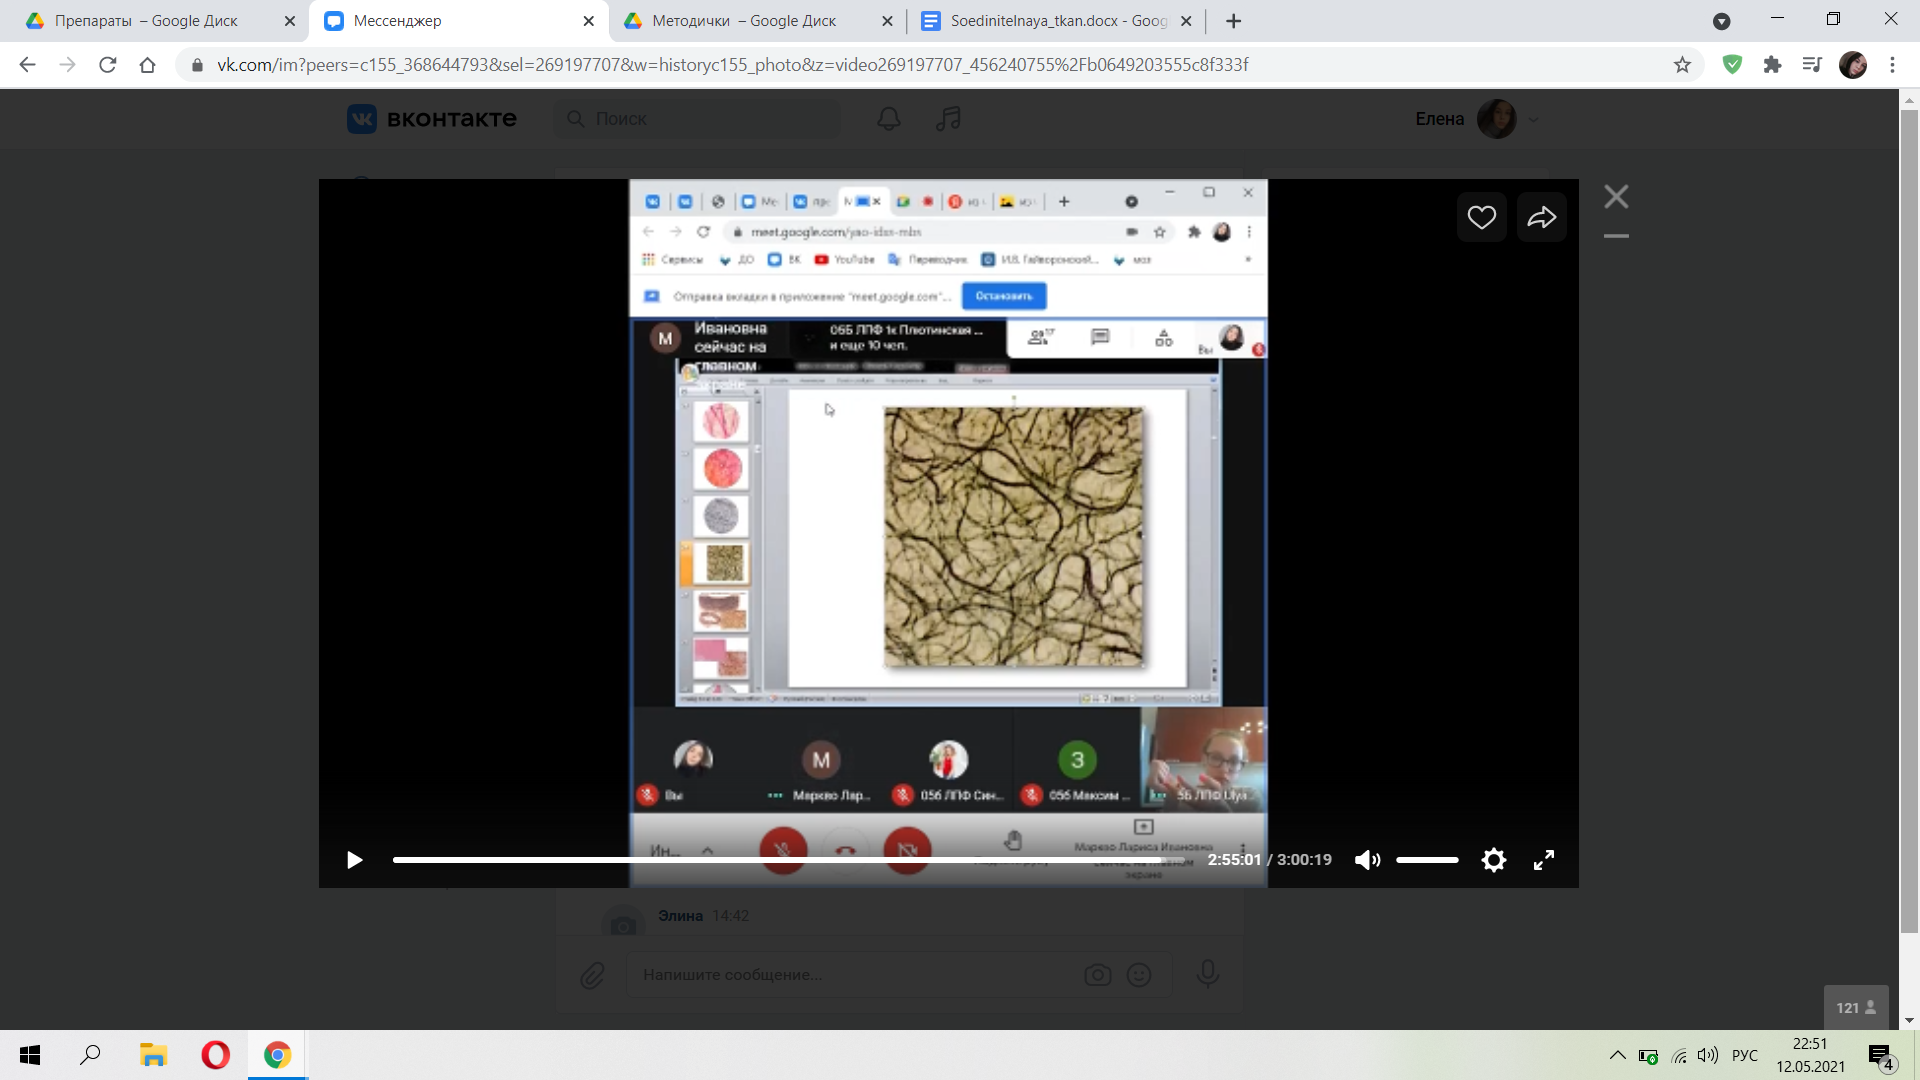Seek on the video progress bar
This screenshot has width=1920, height=1080.
788,860
